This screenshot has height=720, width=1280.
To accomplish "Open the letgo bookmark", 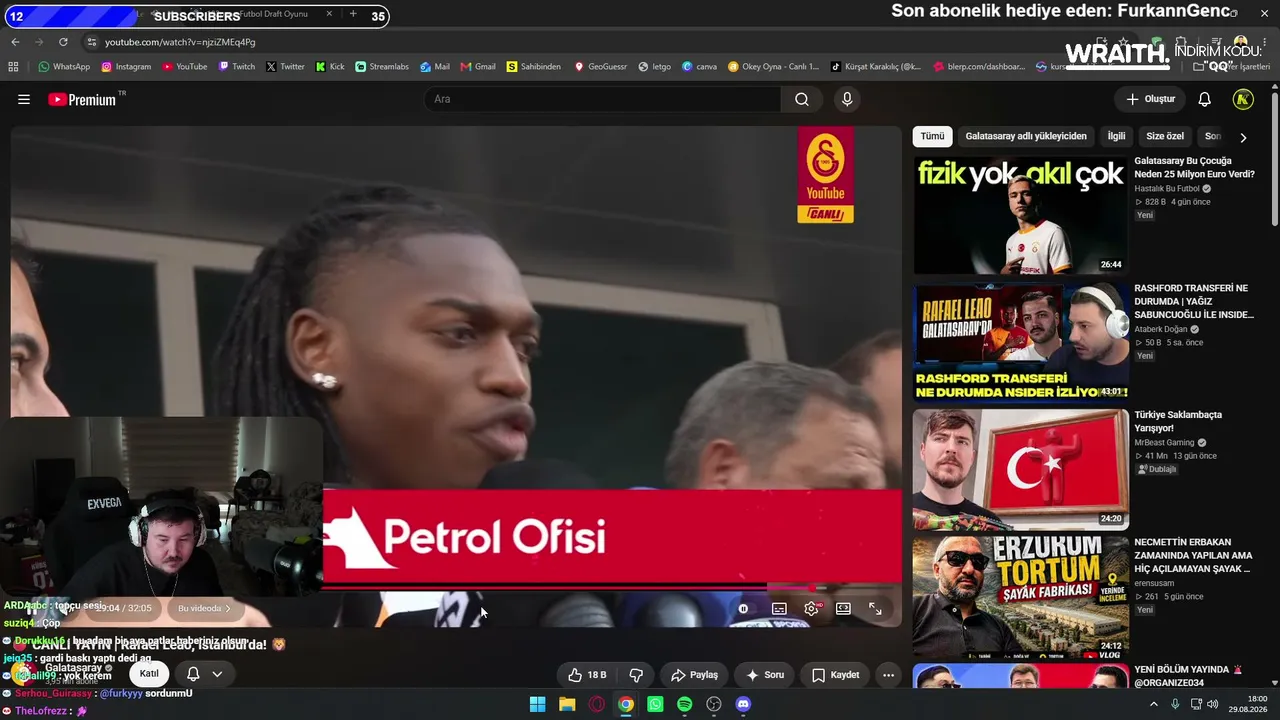I will [655, 67].
